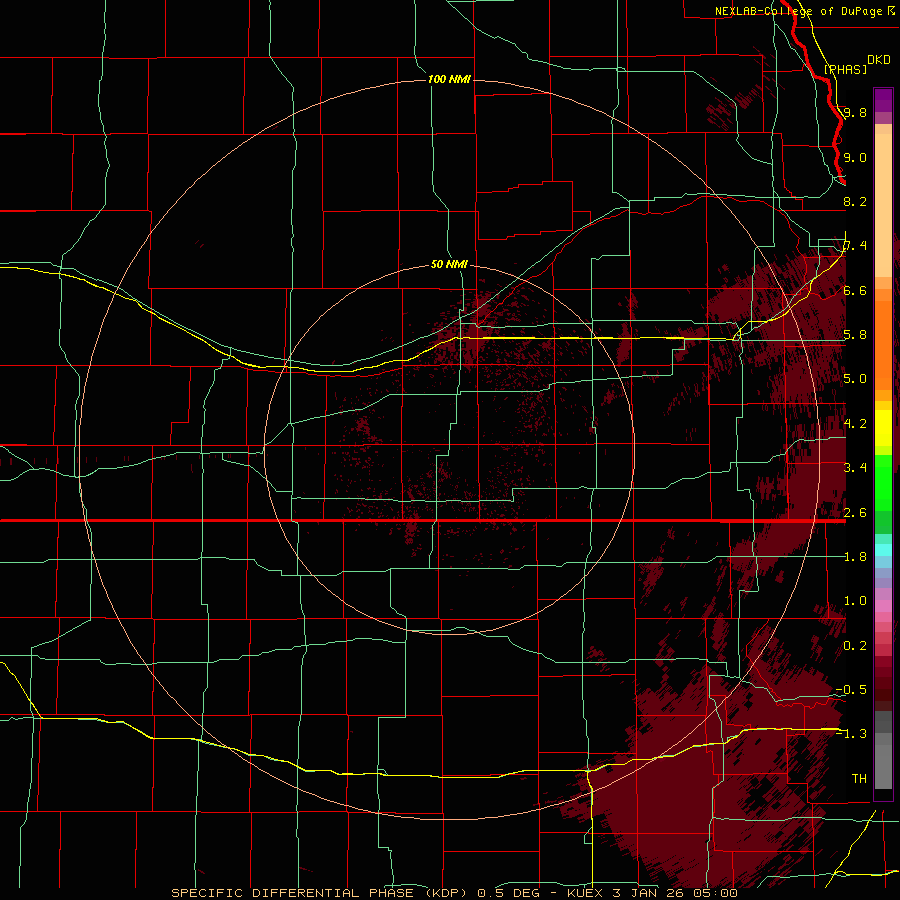Click the 1.8 value on the scale

click(x=855, y=557)
